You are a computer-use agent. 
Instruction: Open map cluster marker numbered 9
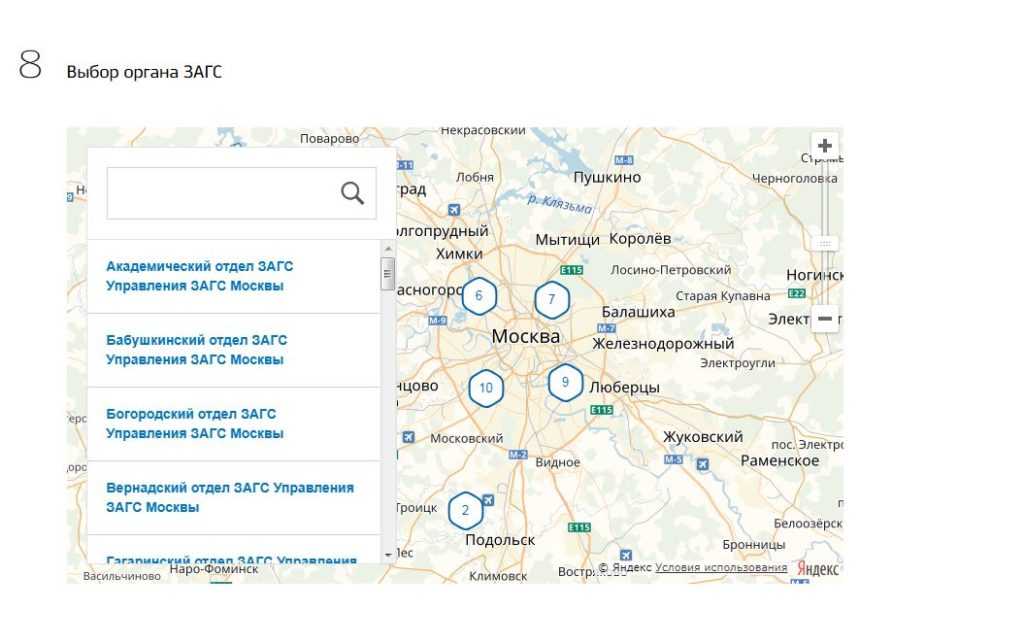pos(565,382)
